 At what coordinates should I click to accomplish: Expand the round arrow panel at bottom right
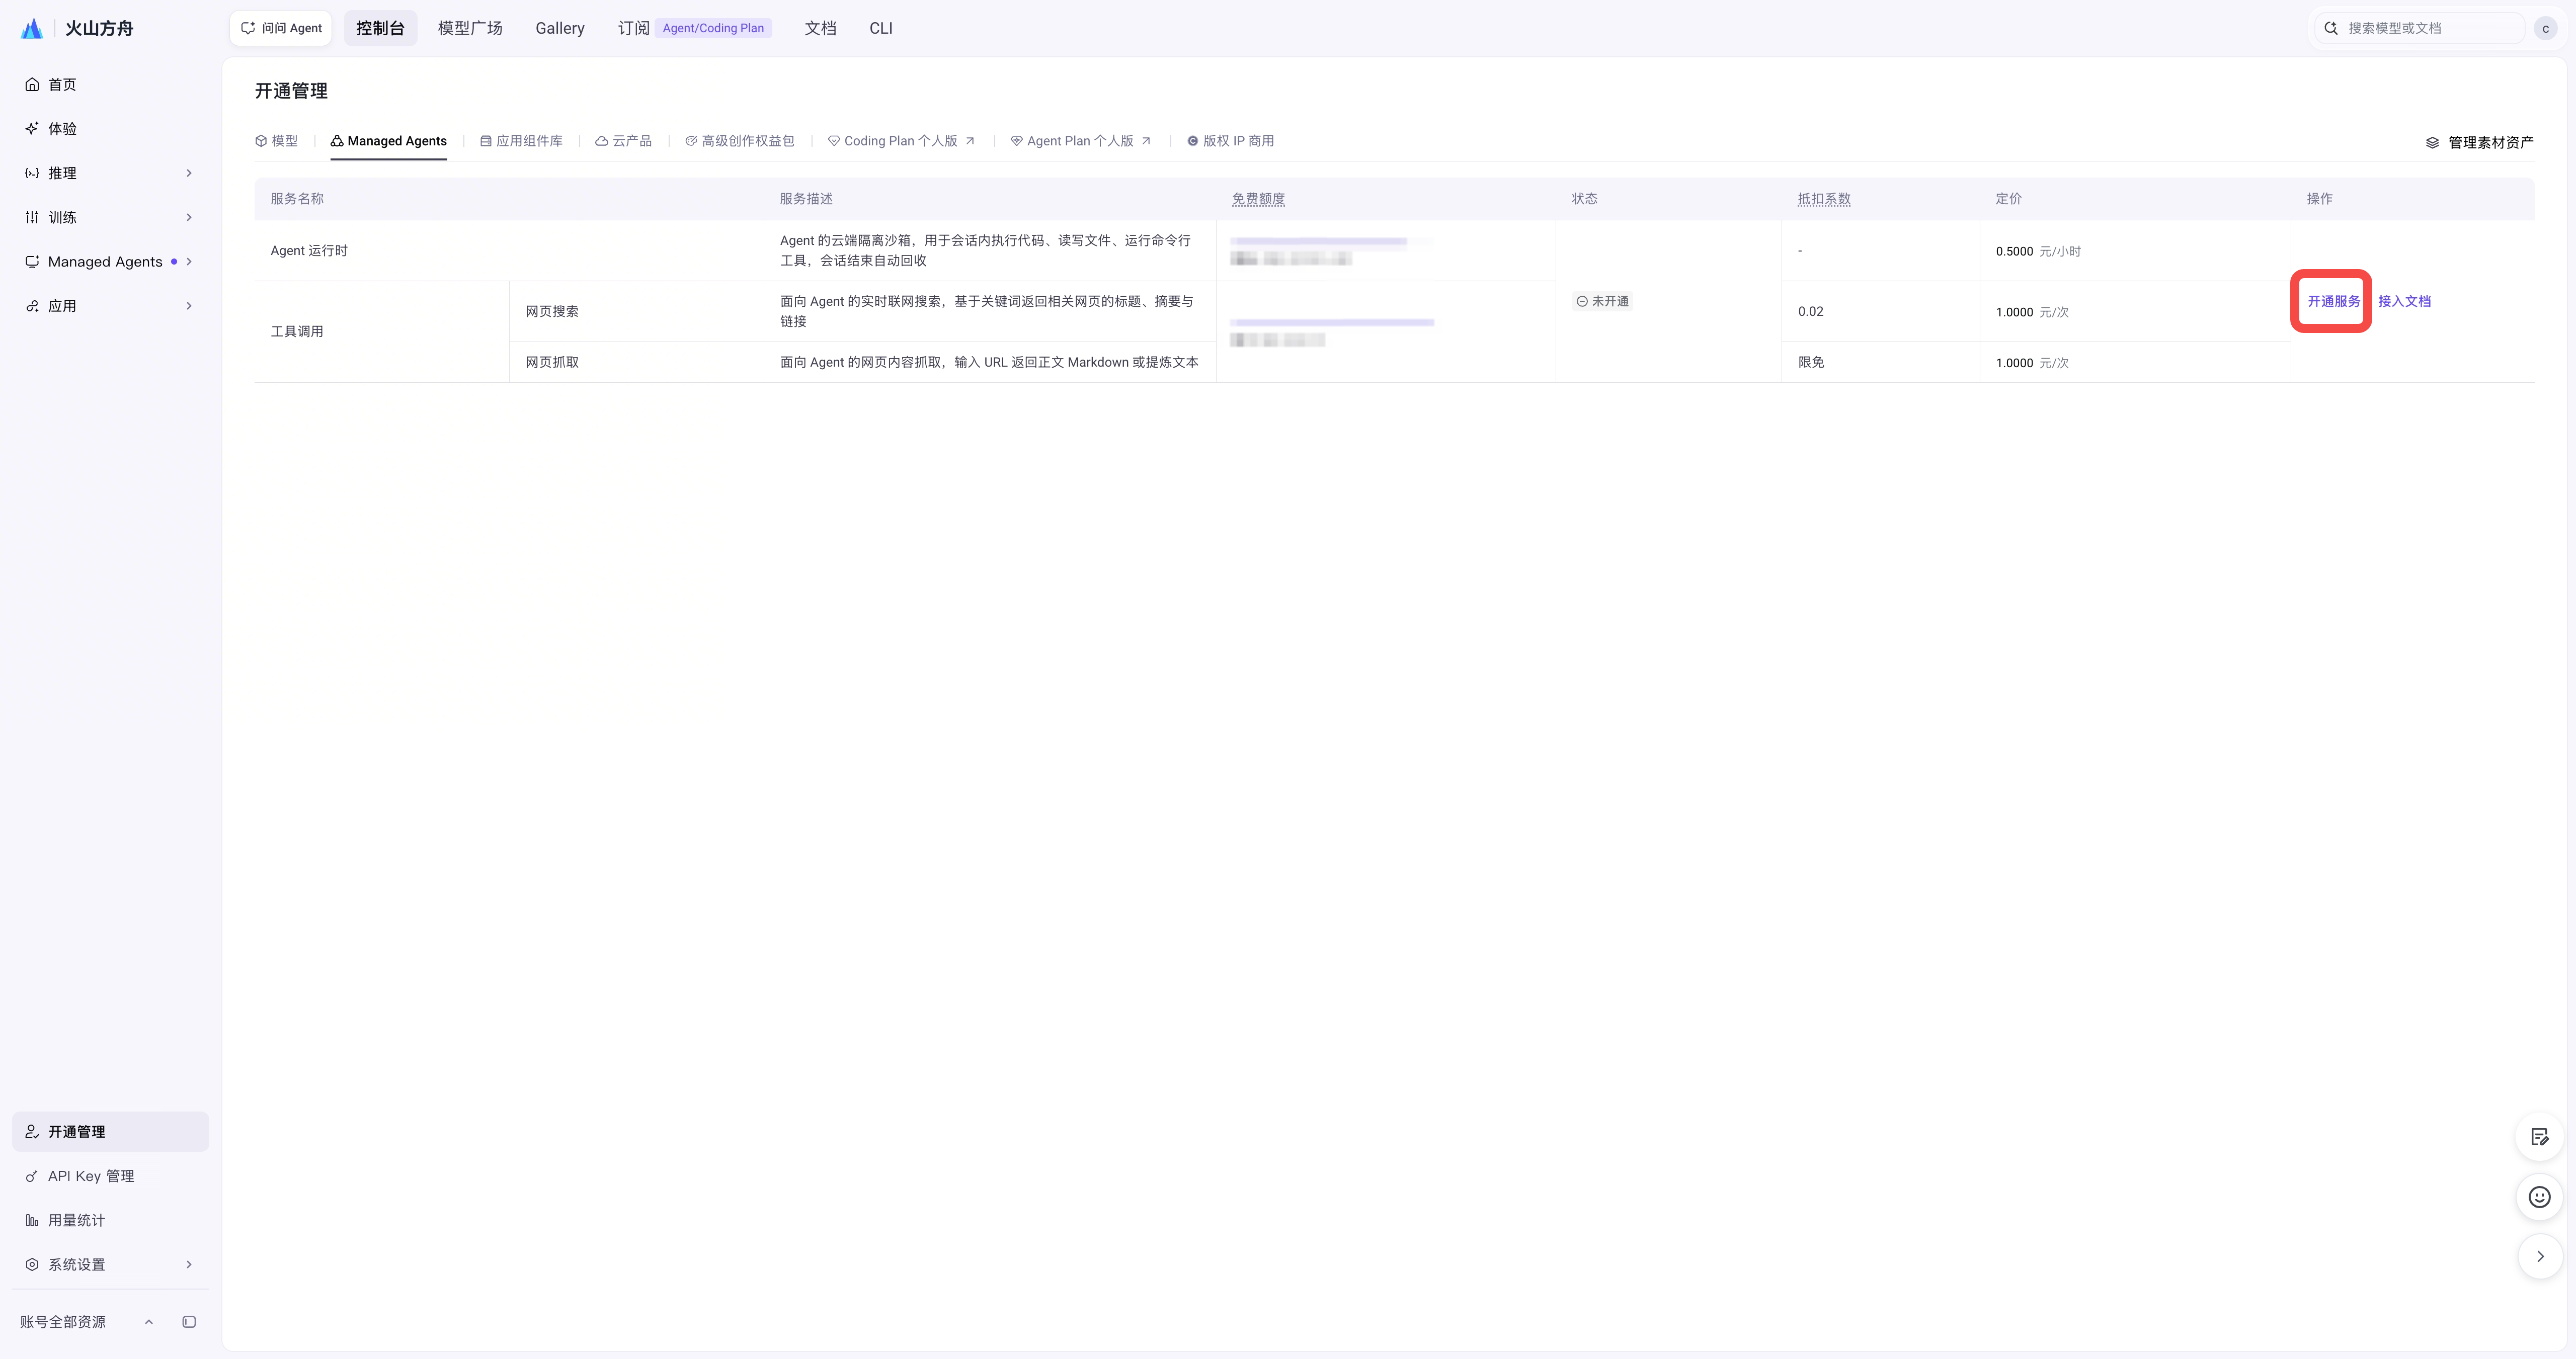click(x=2539, y=1257)
